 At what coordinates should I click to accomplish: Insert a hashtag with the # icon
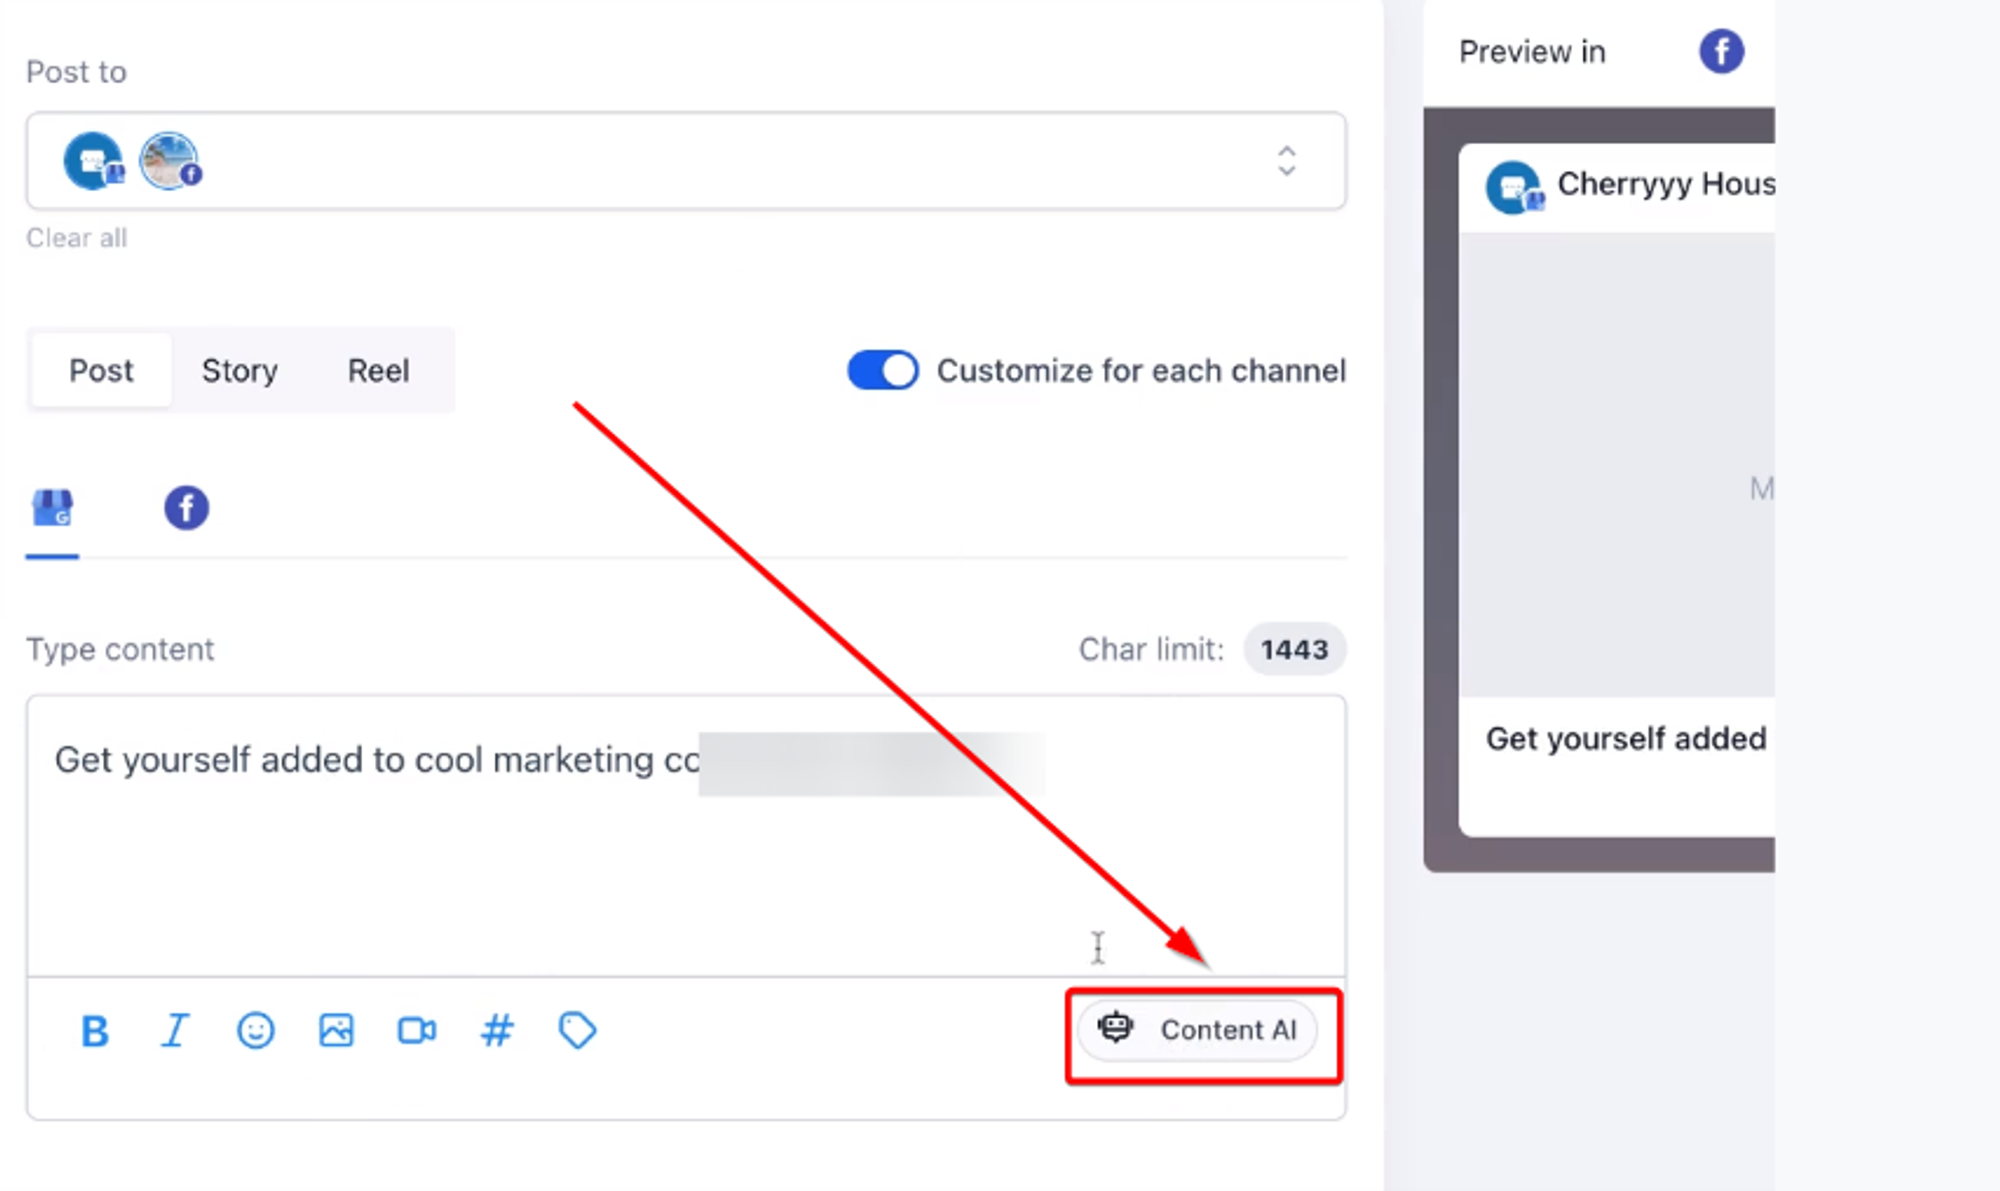coord(497,1030)
